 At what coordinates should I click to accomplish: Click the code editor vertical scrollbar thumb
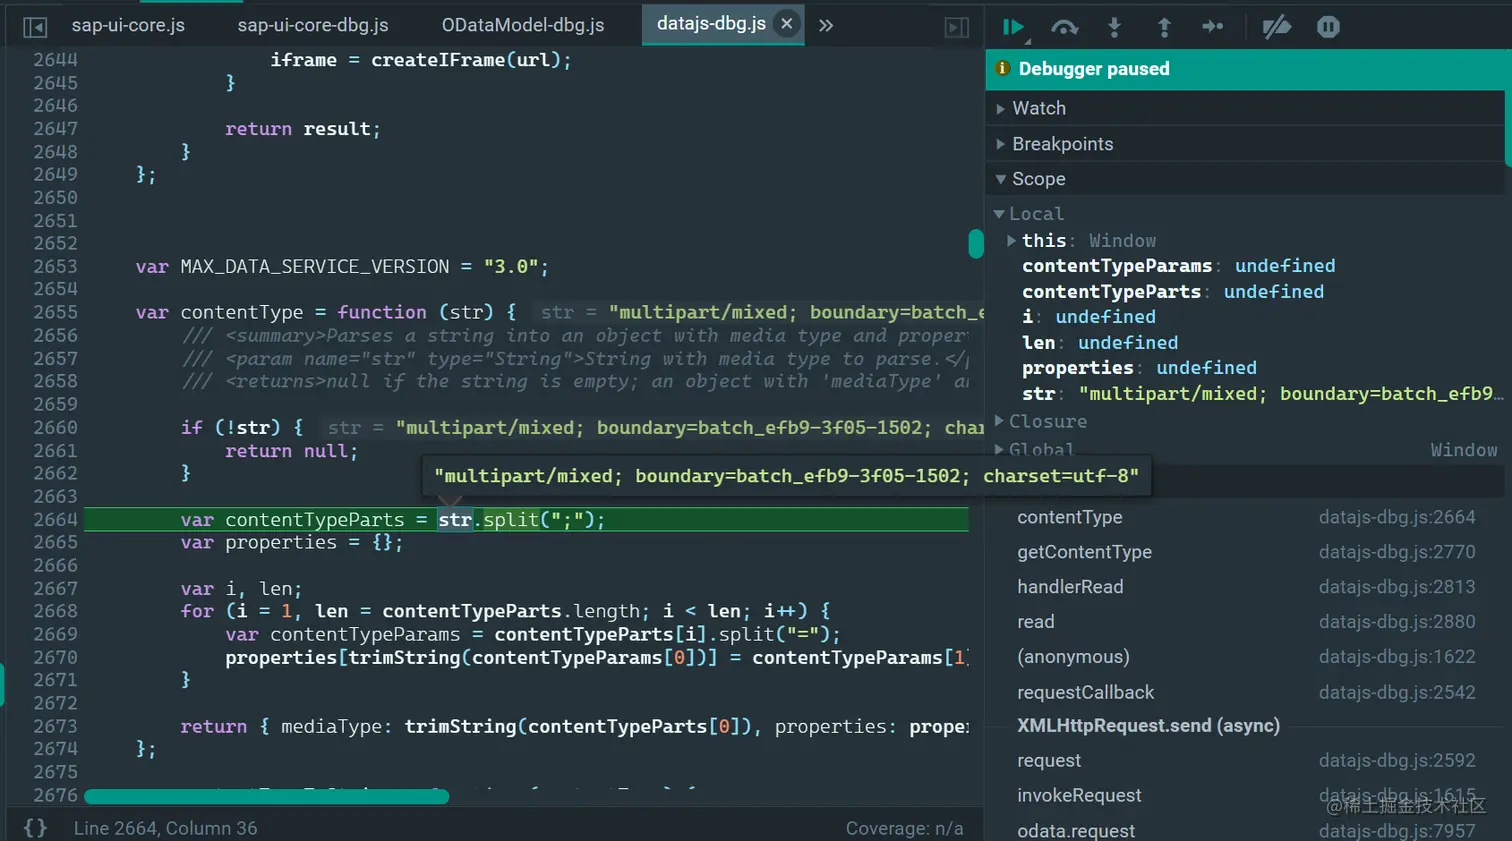(x=976, y=244)
